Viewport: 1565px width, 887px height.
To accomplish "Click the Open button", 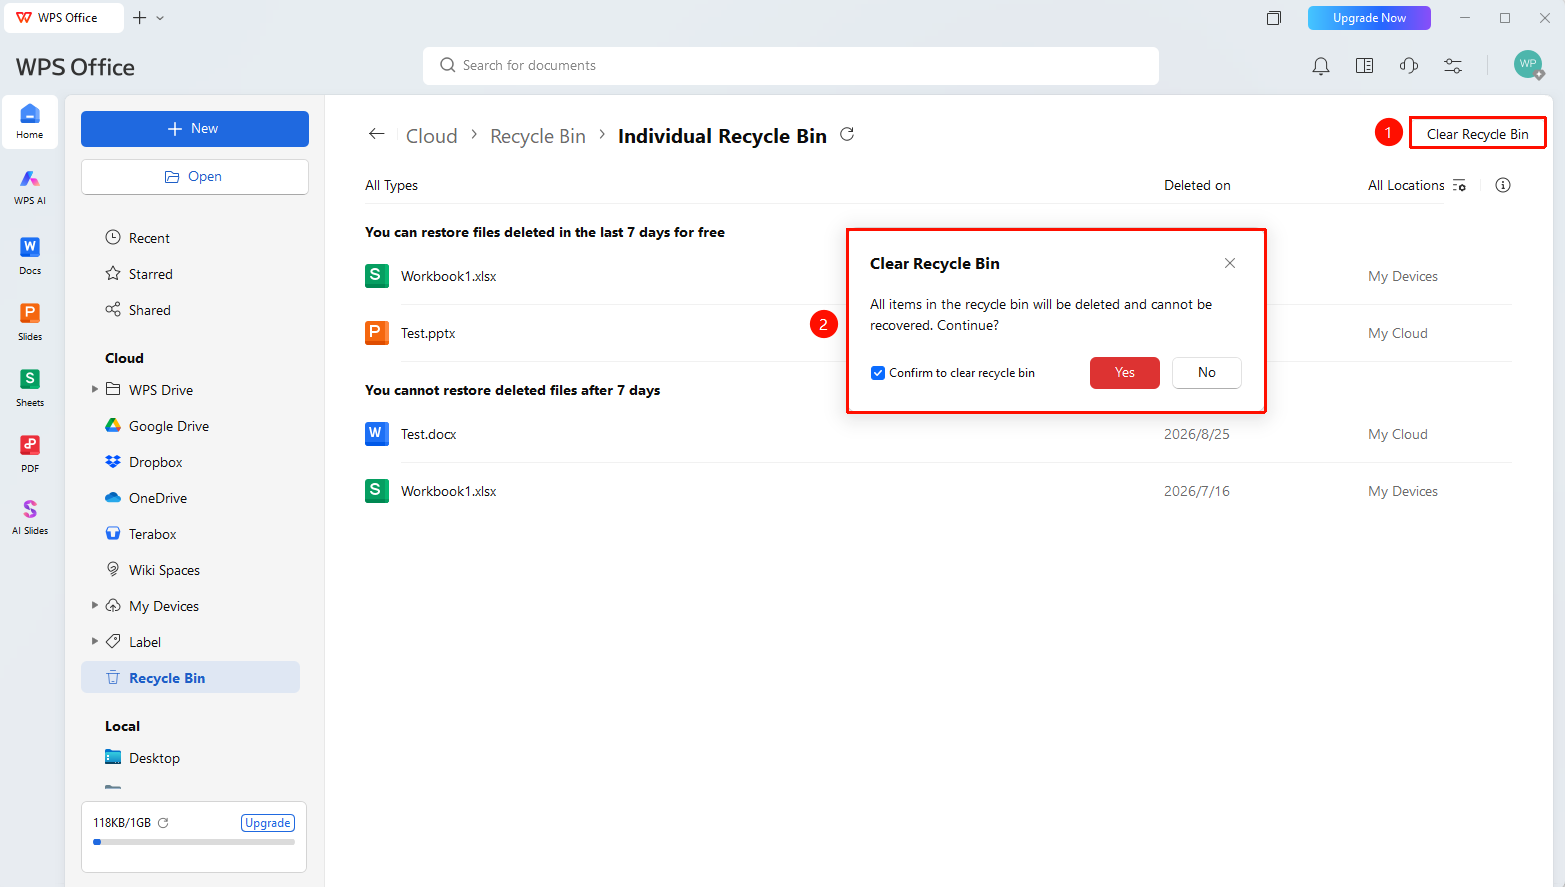I will point(195,177).
